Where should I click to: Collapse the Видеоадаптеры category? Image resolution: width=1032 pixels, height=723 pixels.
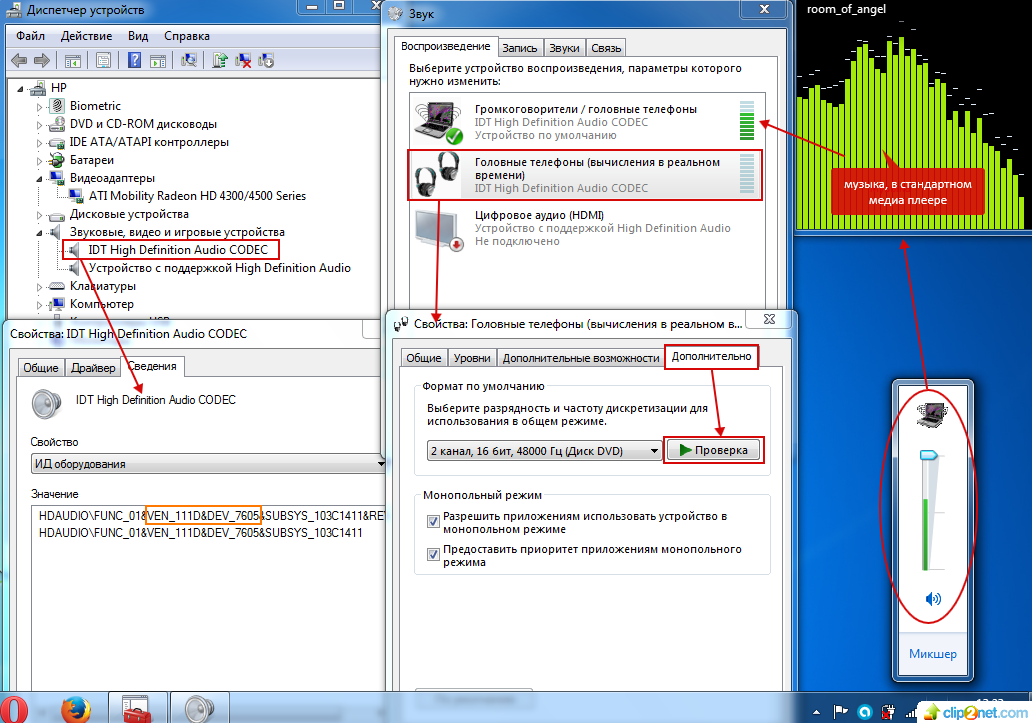point(39,179)
